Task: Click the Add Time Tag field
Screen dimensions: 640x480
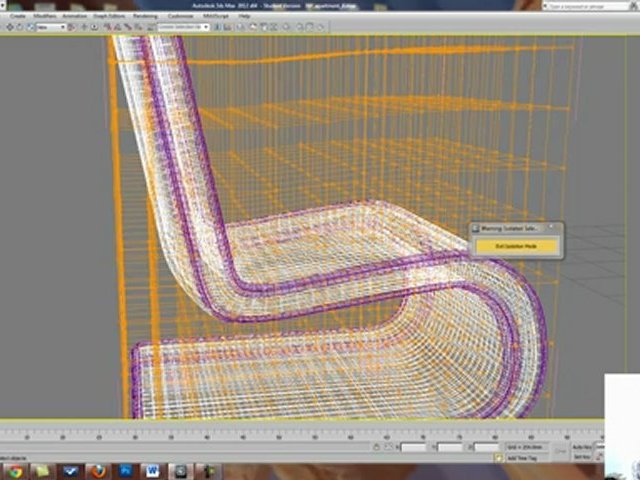Action: [523, 458]
